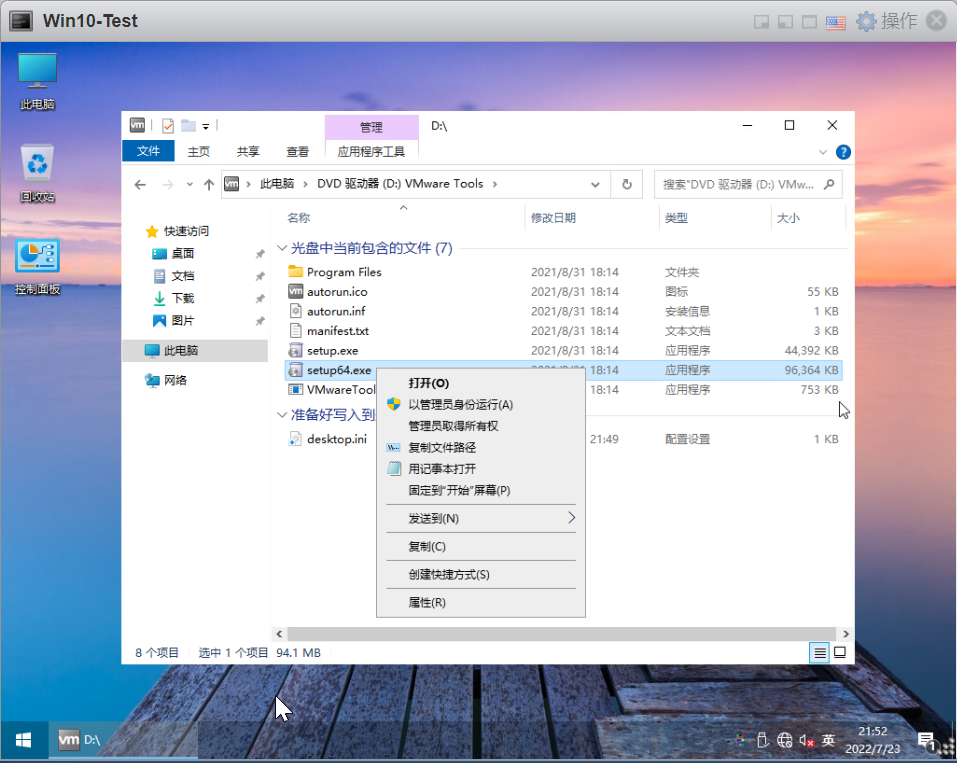
Task: Go back with the left arrow
Action: 140,184
